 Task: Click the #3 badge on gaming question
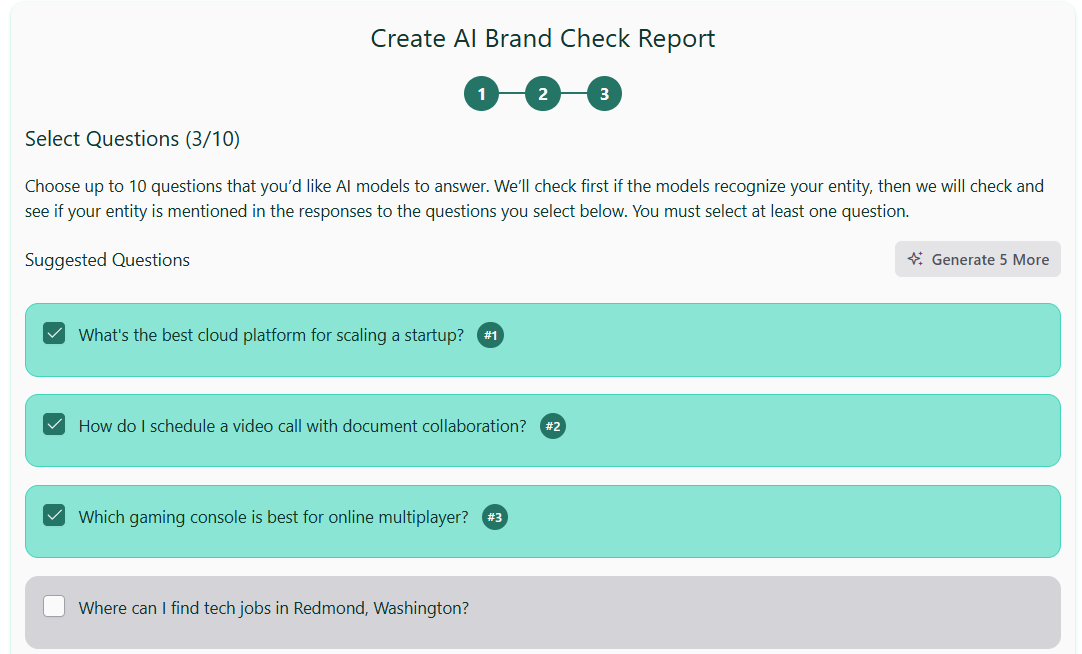click(494, 517)
